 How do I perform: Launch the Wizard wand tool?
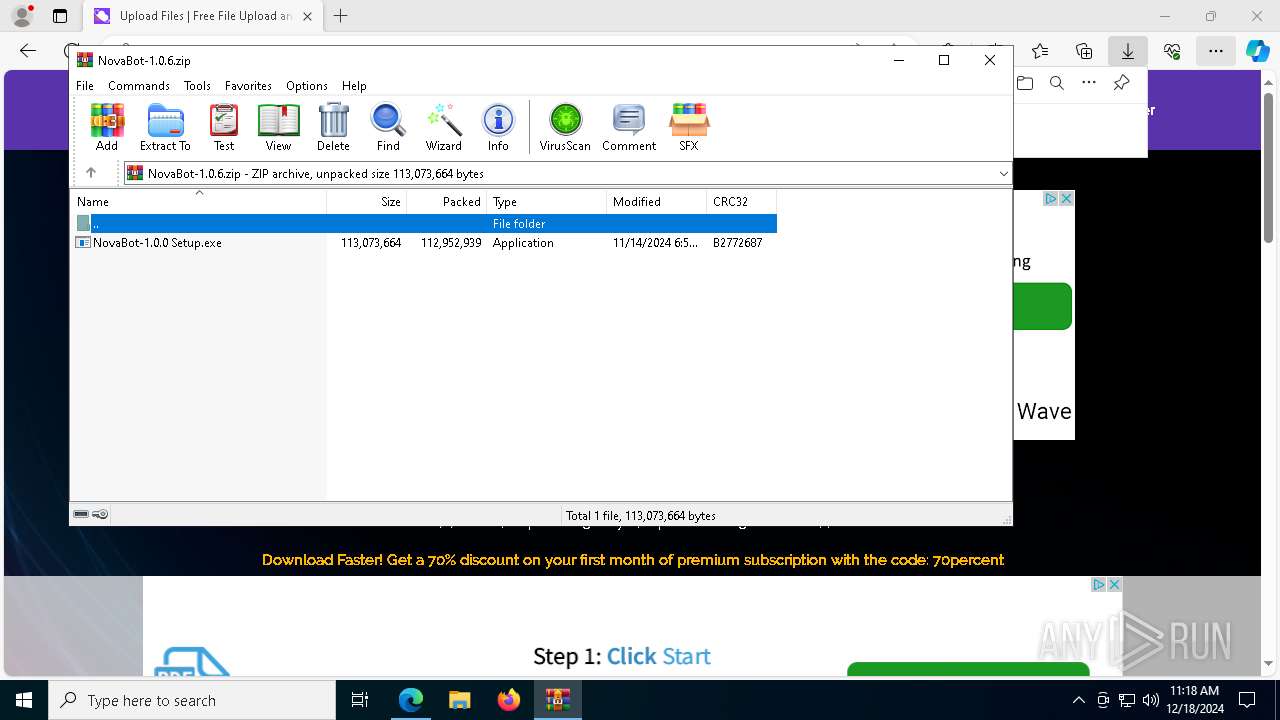tap(443, 127)
